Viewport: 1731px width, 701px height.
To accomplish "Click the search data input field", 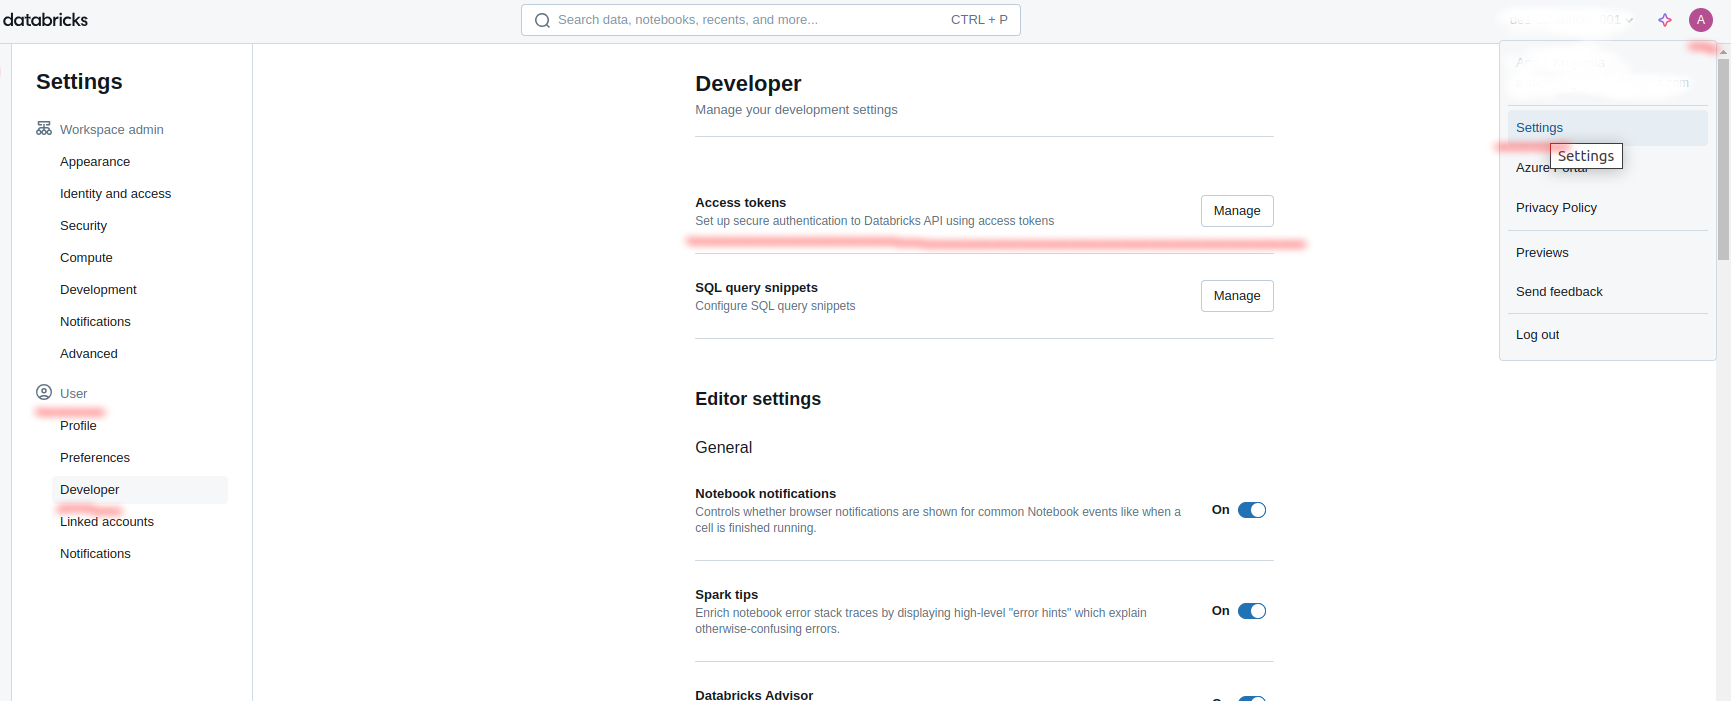I will pos(770,20).
